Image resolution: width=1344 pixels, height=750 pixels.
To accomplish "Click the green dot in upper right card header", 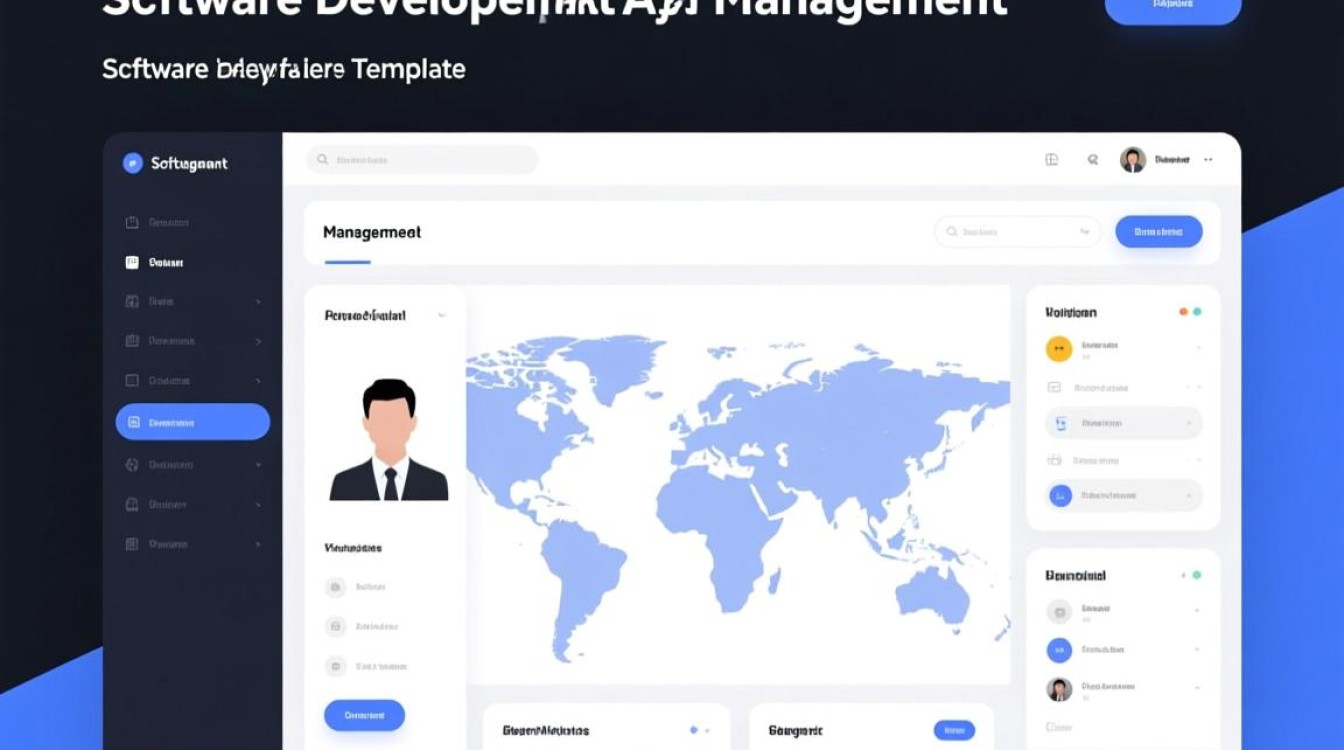I will point(1197,312).
